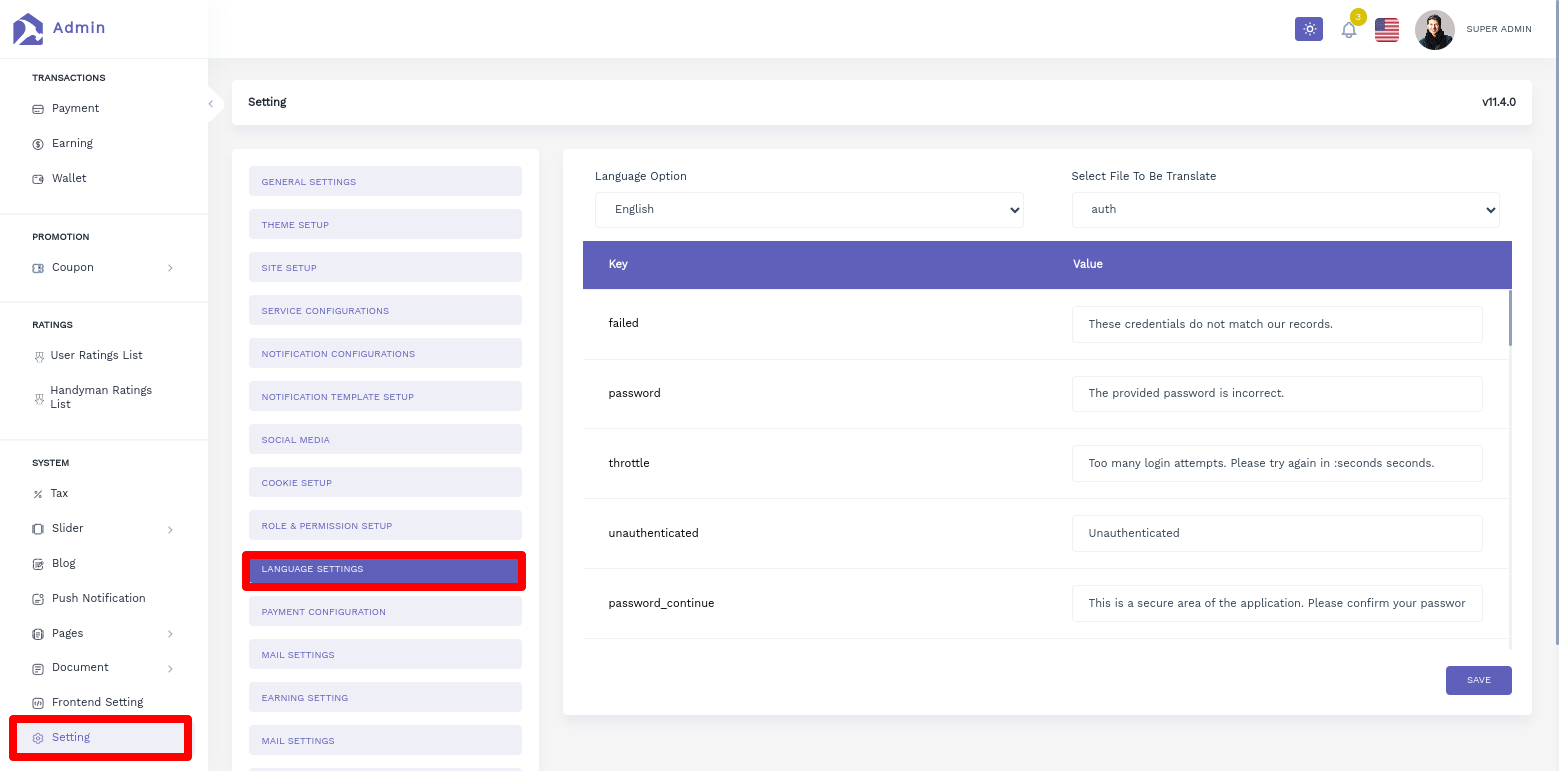Click the Frontend Setting icon in sidebar
Screen dimensions: 1559x771
pyautogui.click(x=38, y=703)
